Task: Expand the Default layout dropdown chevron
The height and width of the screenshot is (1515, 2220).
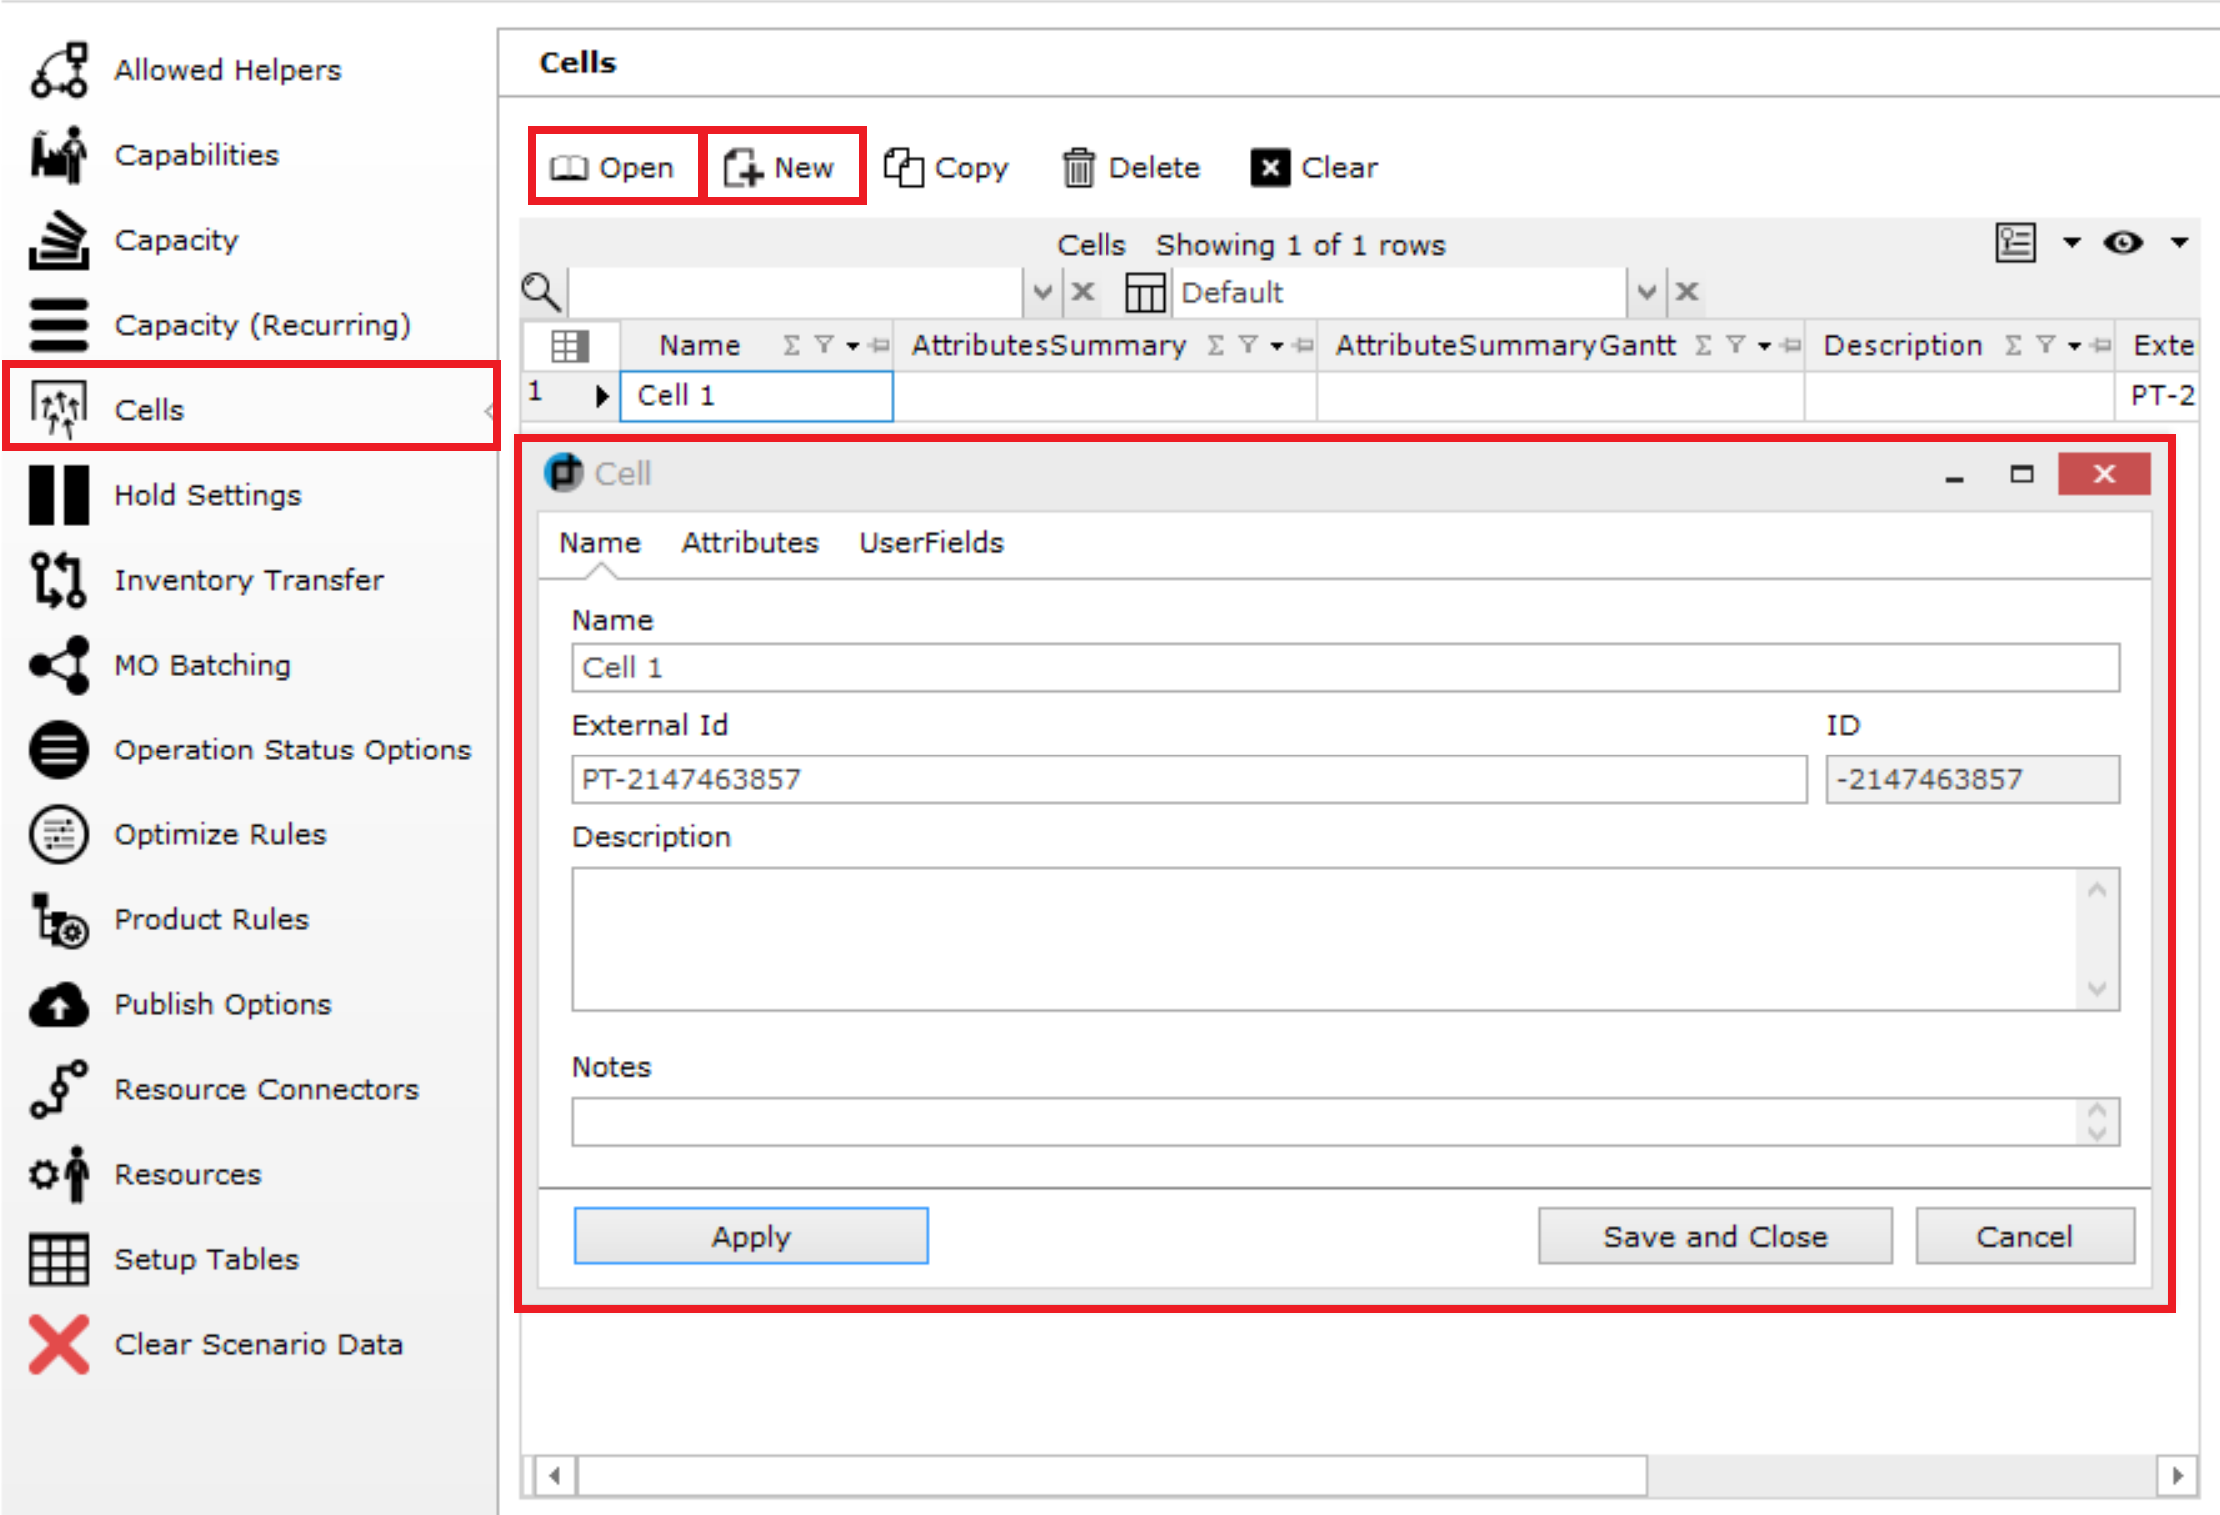Action: 1646,292
